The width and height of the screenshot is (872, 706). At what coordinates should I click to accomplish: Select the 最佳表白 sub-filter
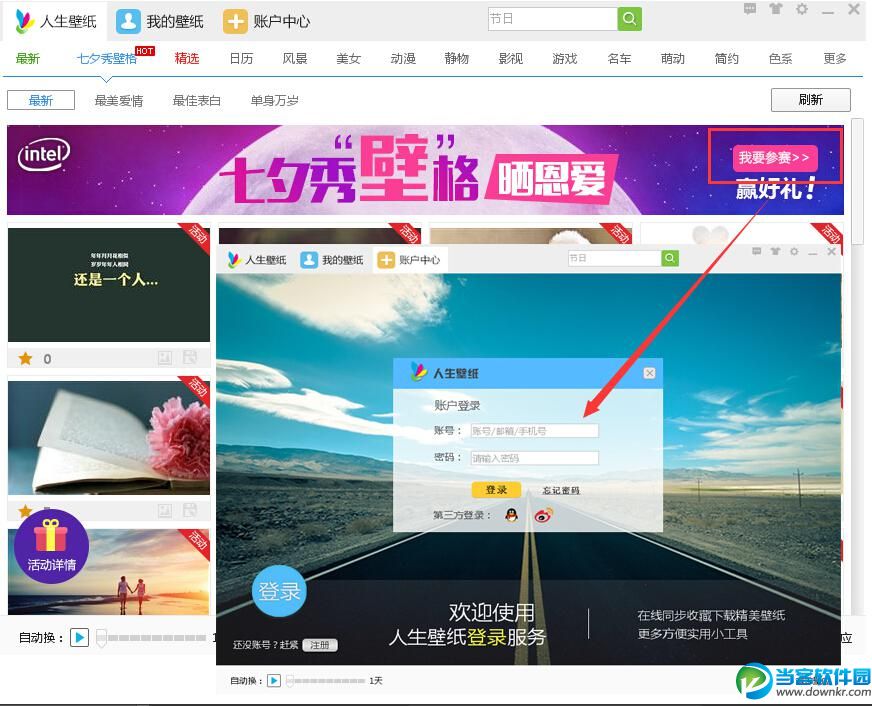tap(196, 101)
